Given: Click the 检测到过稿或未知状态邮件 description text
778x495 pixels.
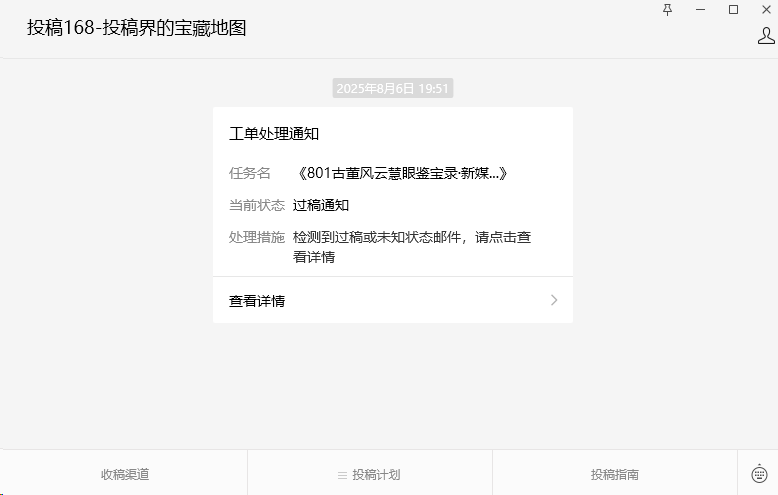Looking at the screenshot, I should (x=412, y=247).
